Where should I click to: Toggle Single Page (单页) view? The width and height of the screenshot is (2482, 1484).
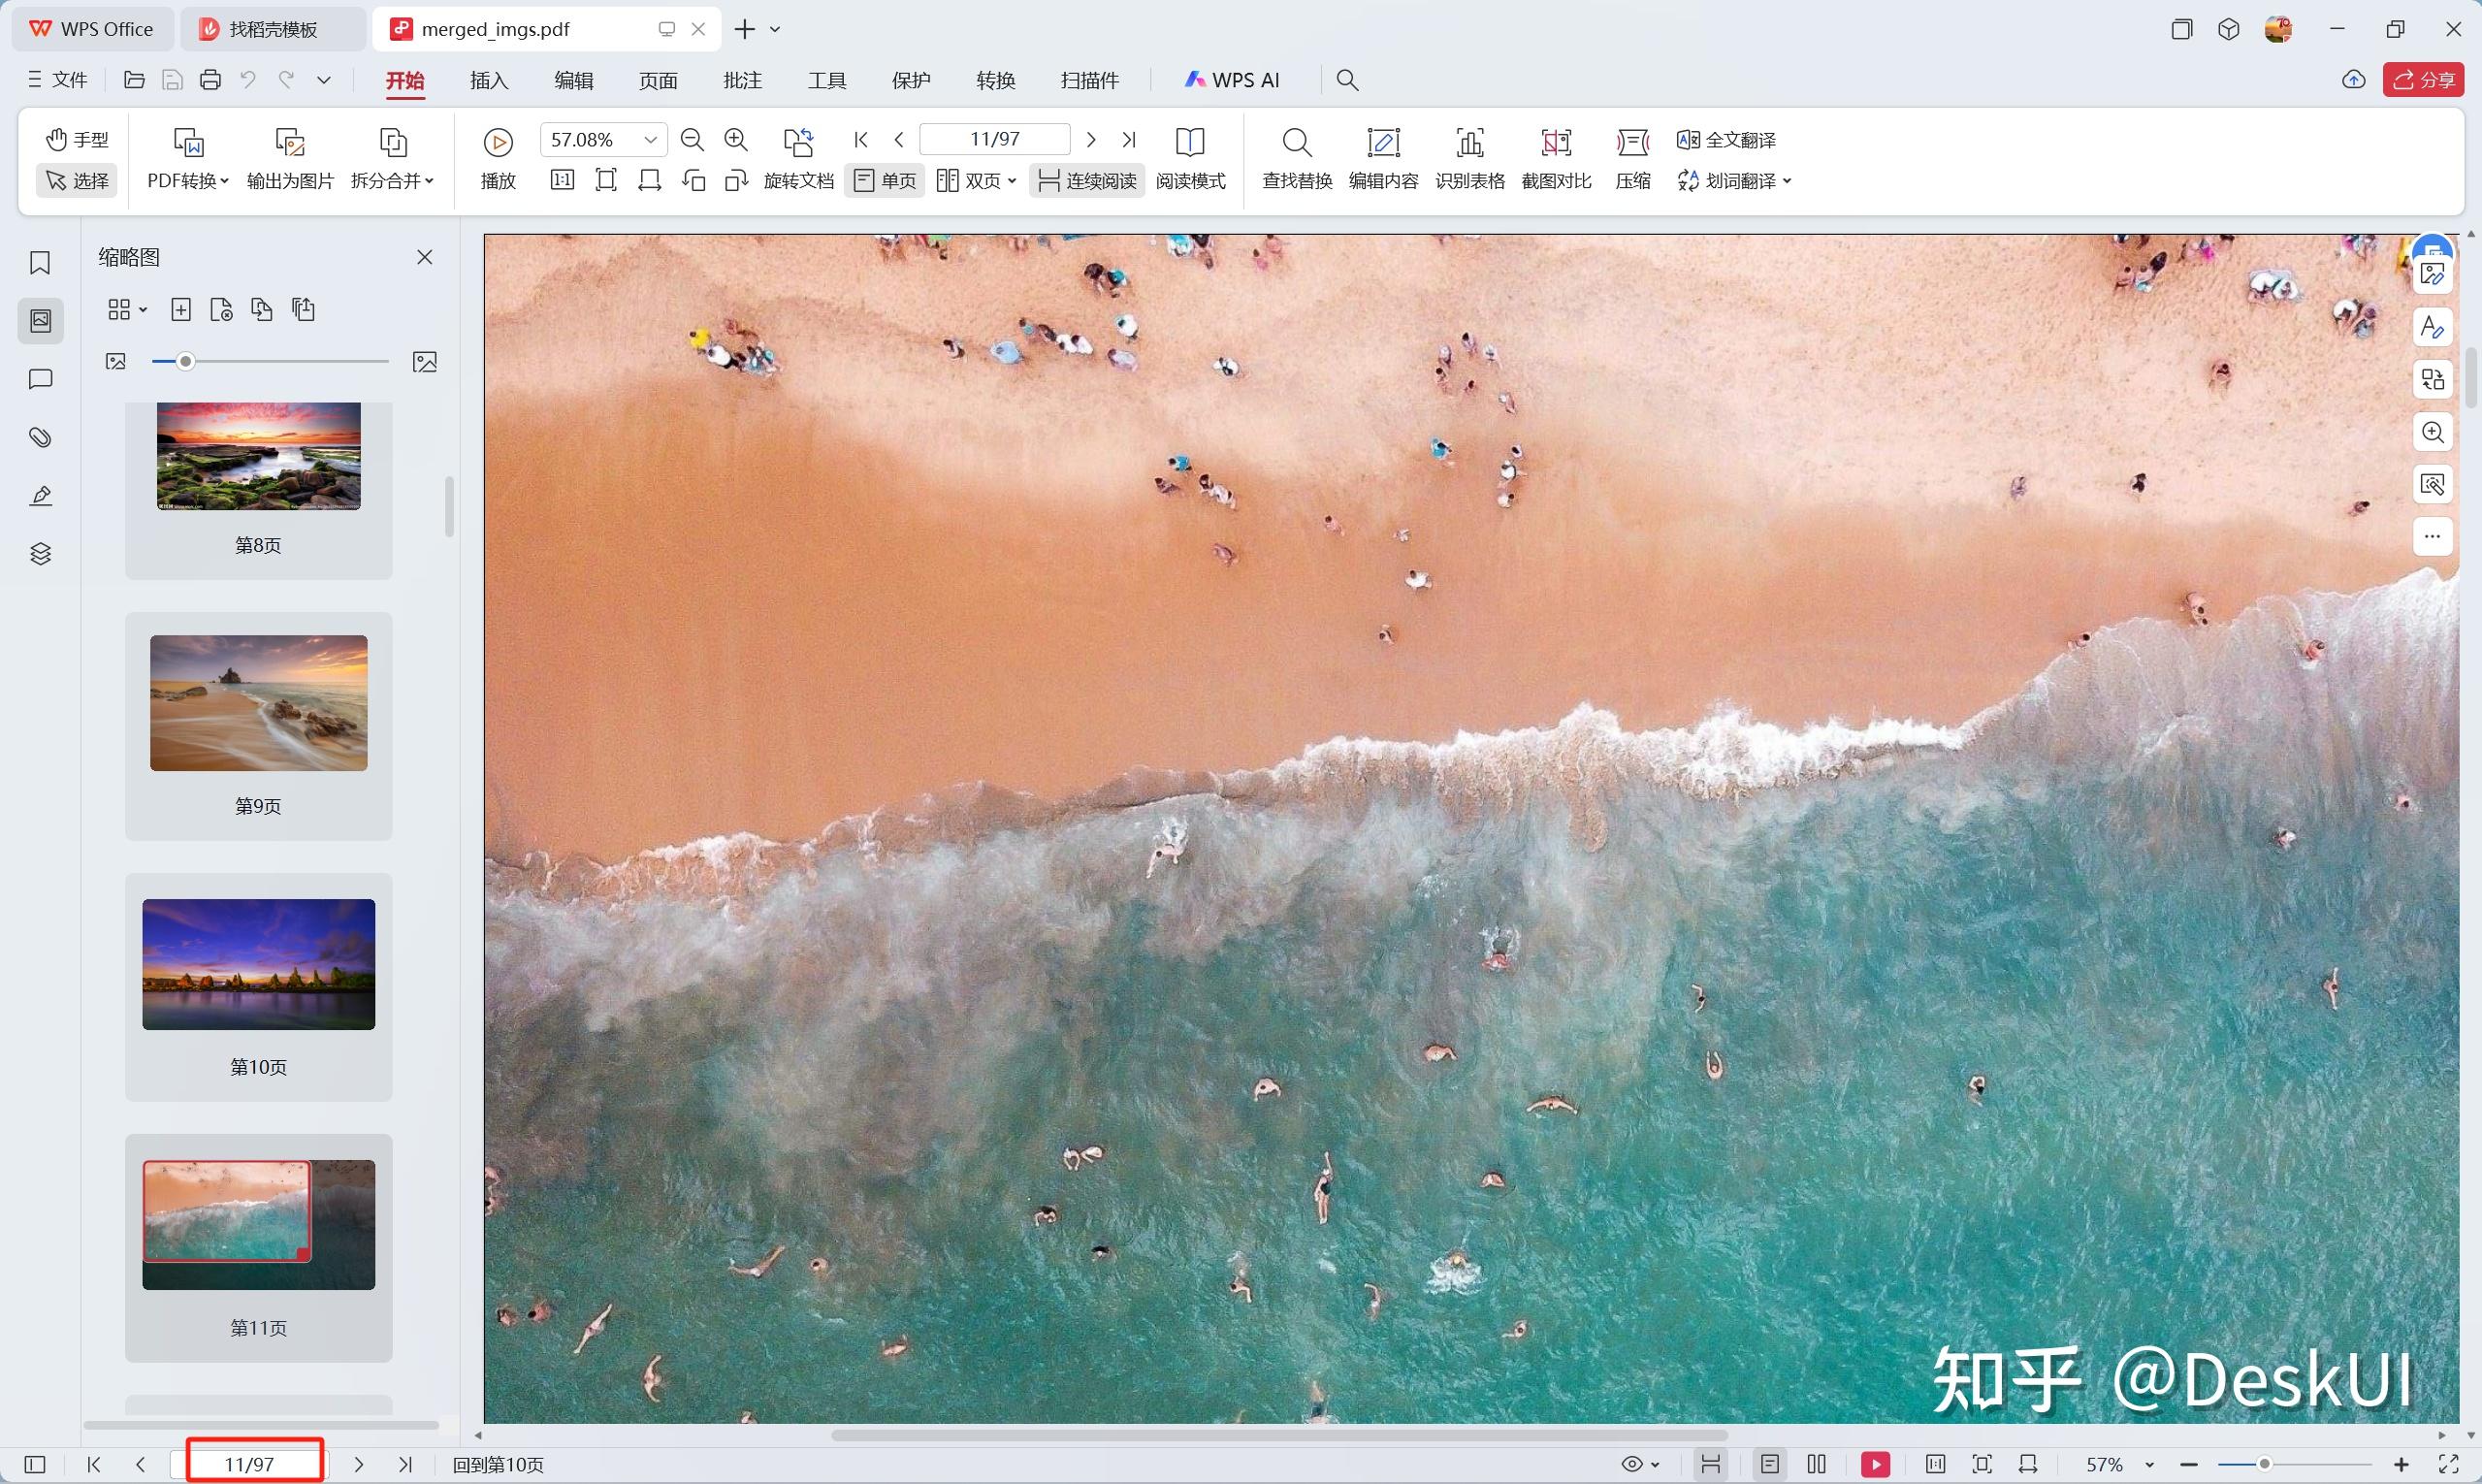(x=885, y=181)
